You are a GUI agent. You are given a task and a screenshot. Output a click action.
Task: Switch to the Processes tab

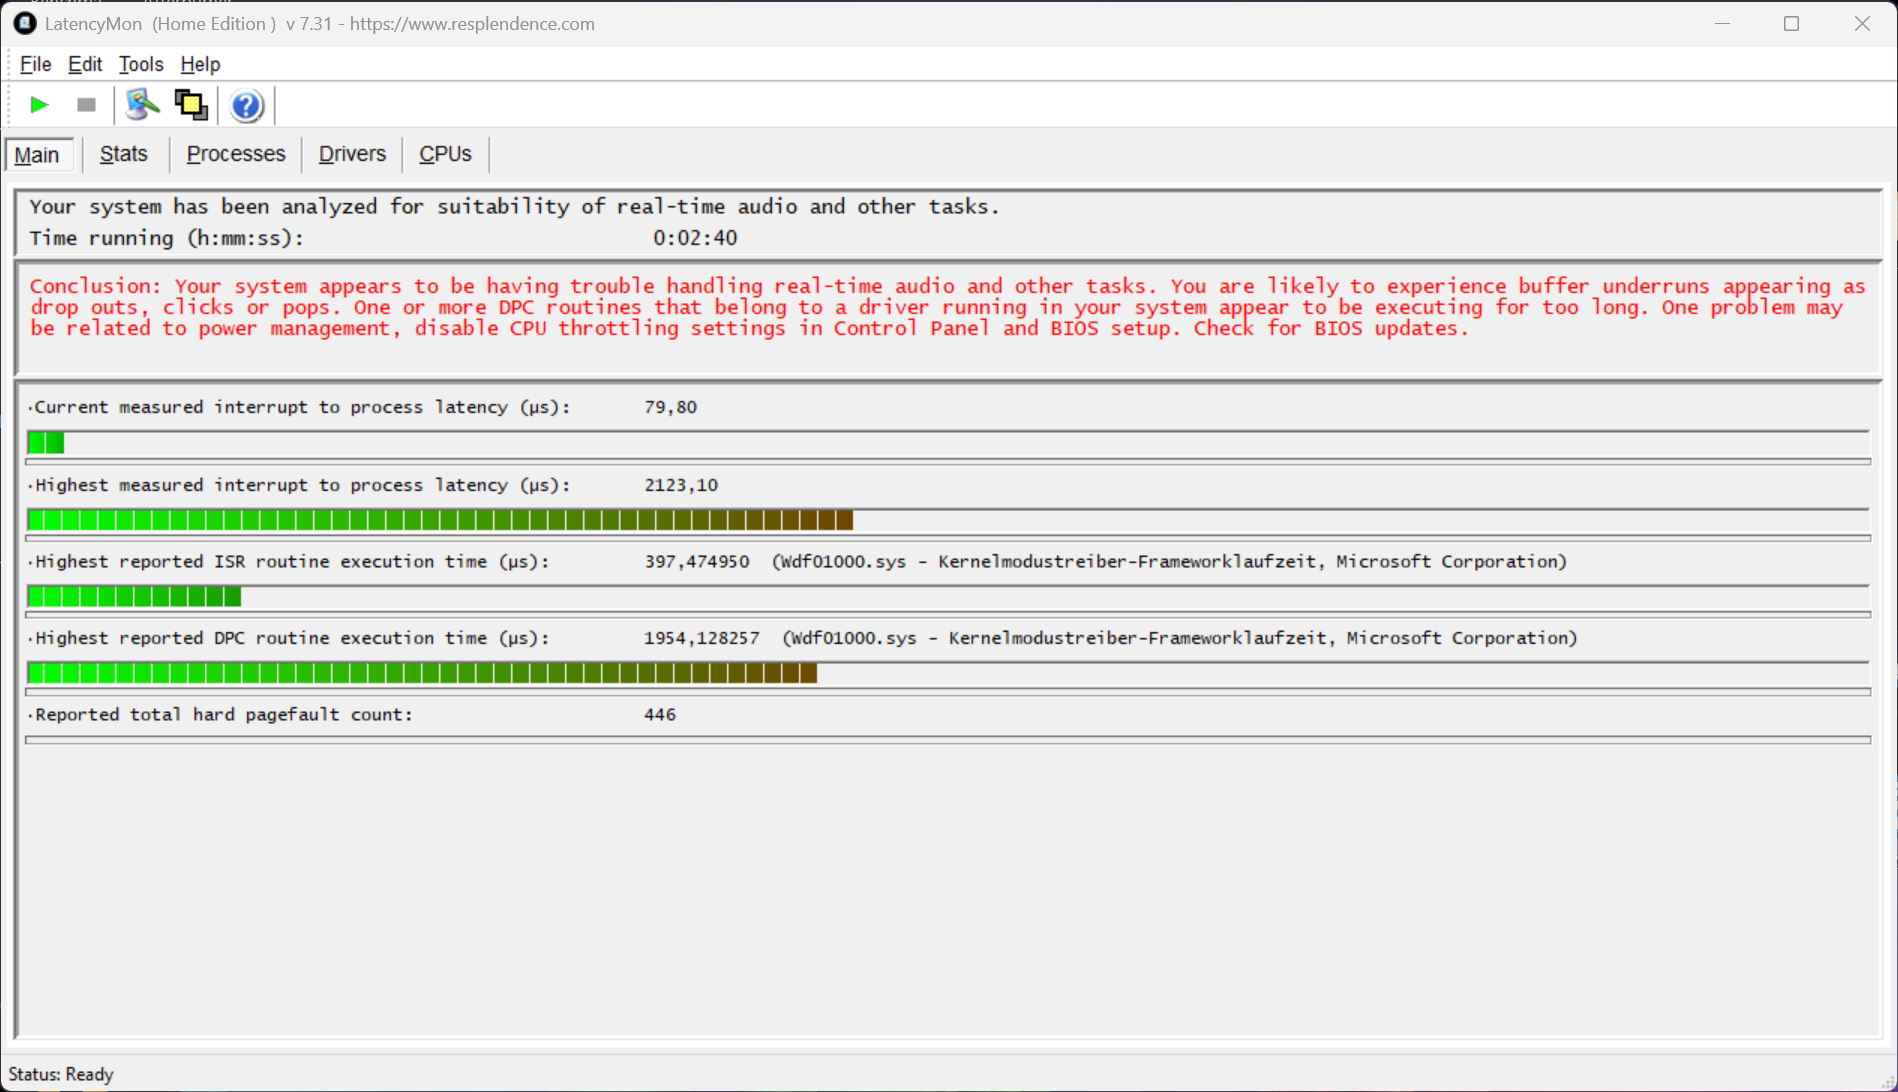(x=236, y=154)
